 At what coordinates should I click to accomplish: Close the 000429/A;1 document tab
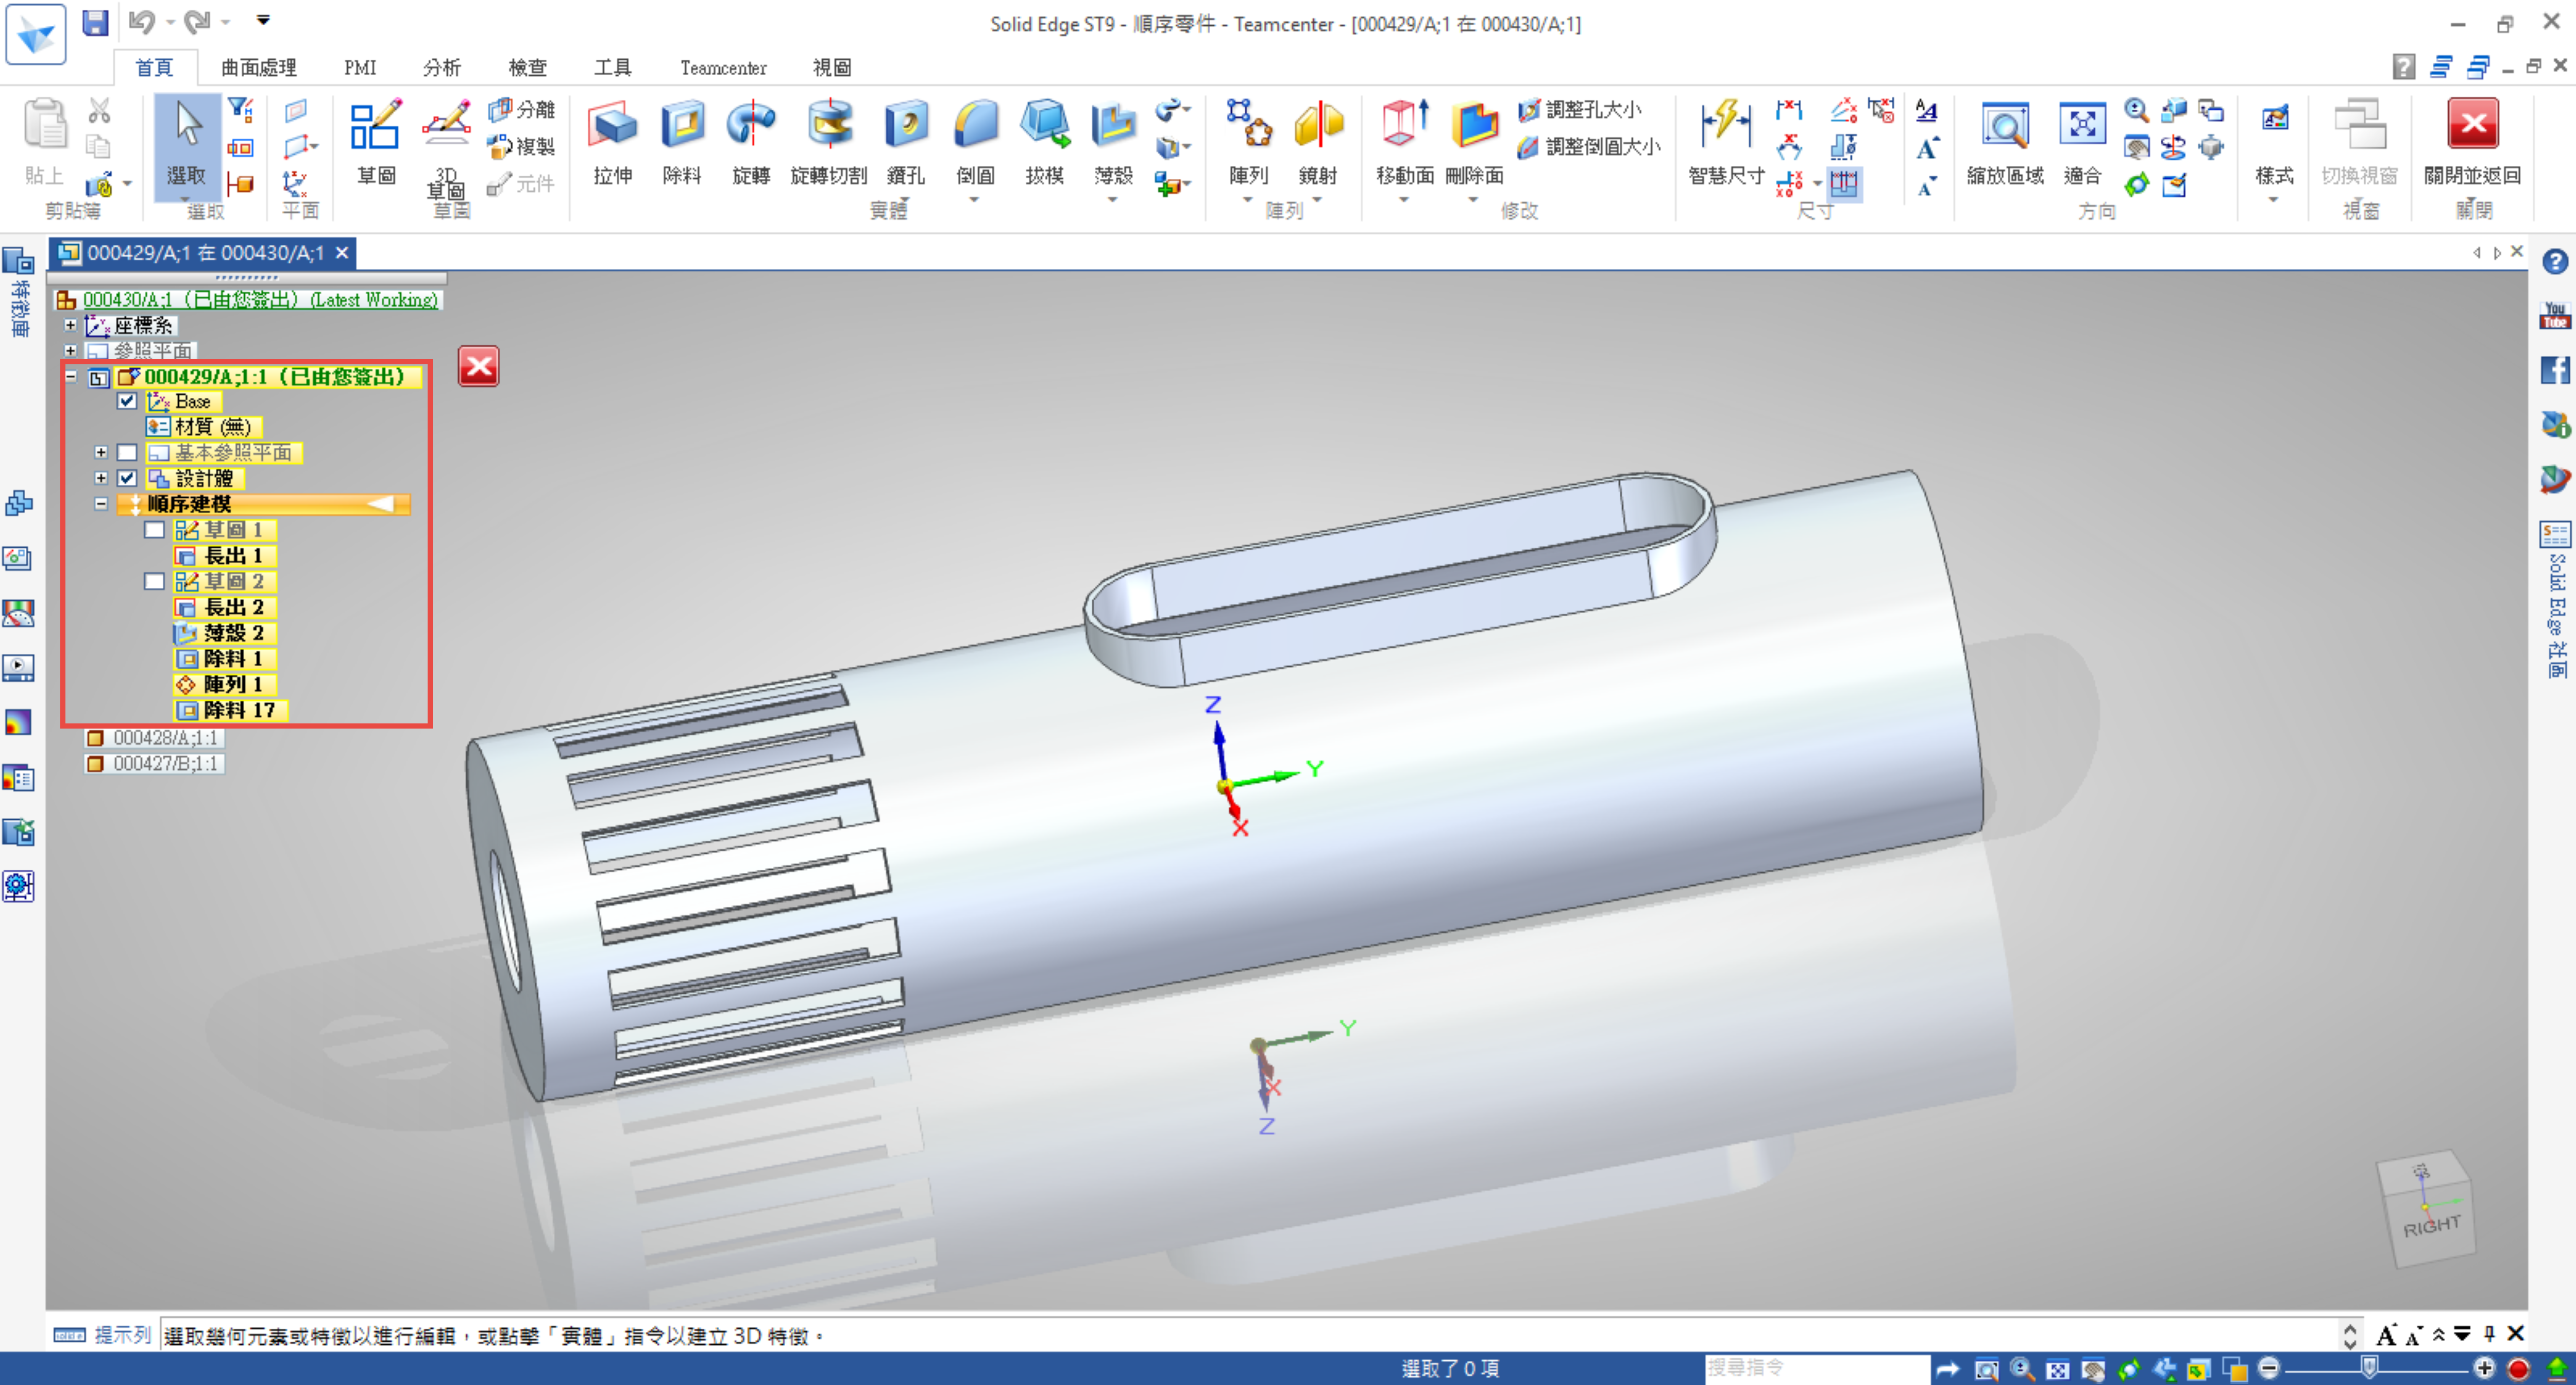[x=342, y=253]
